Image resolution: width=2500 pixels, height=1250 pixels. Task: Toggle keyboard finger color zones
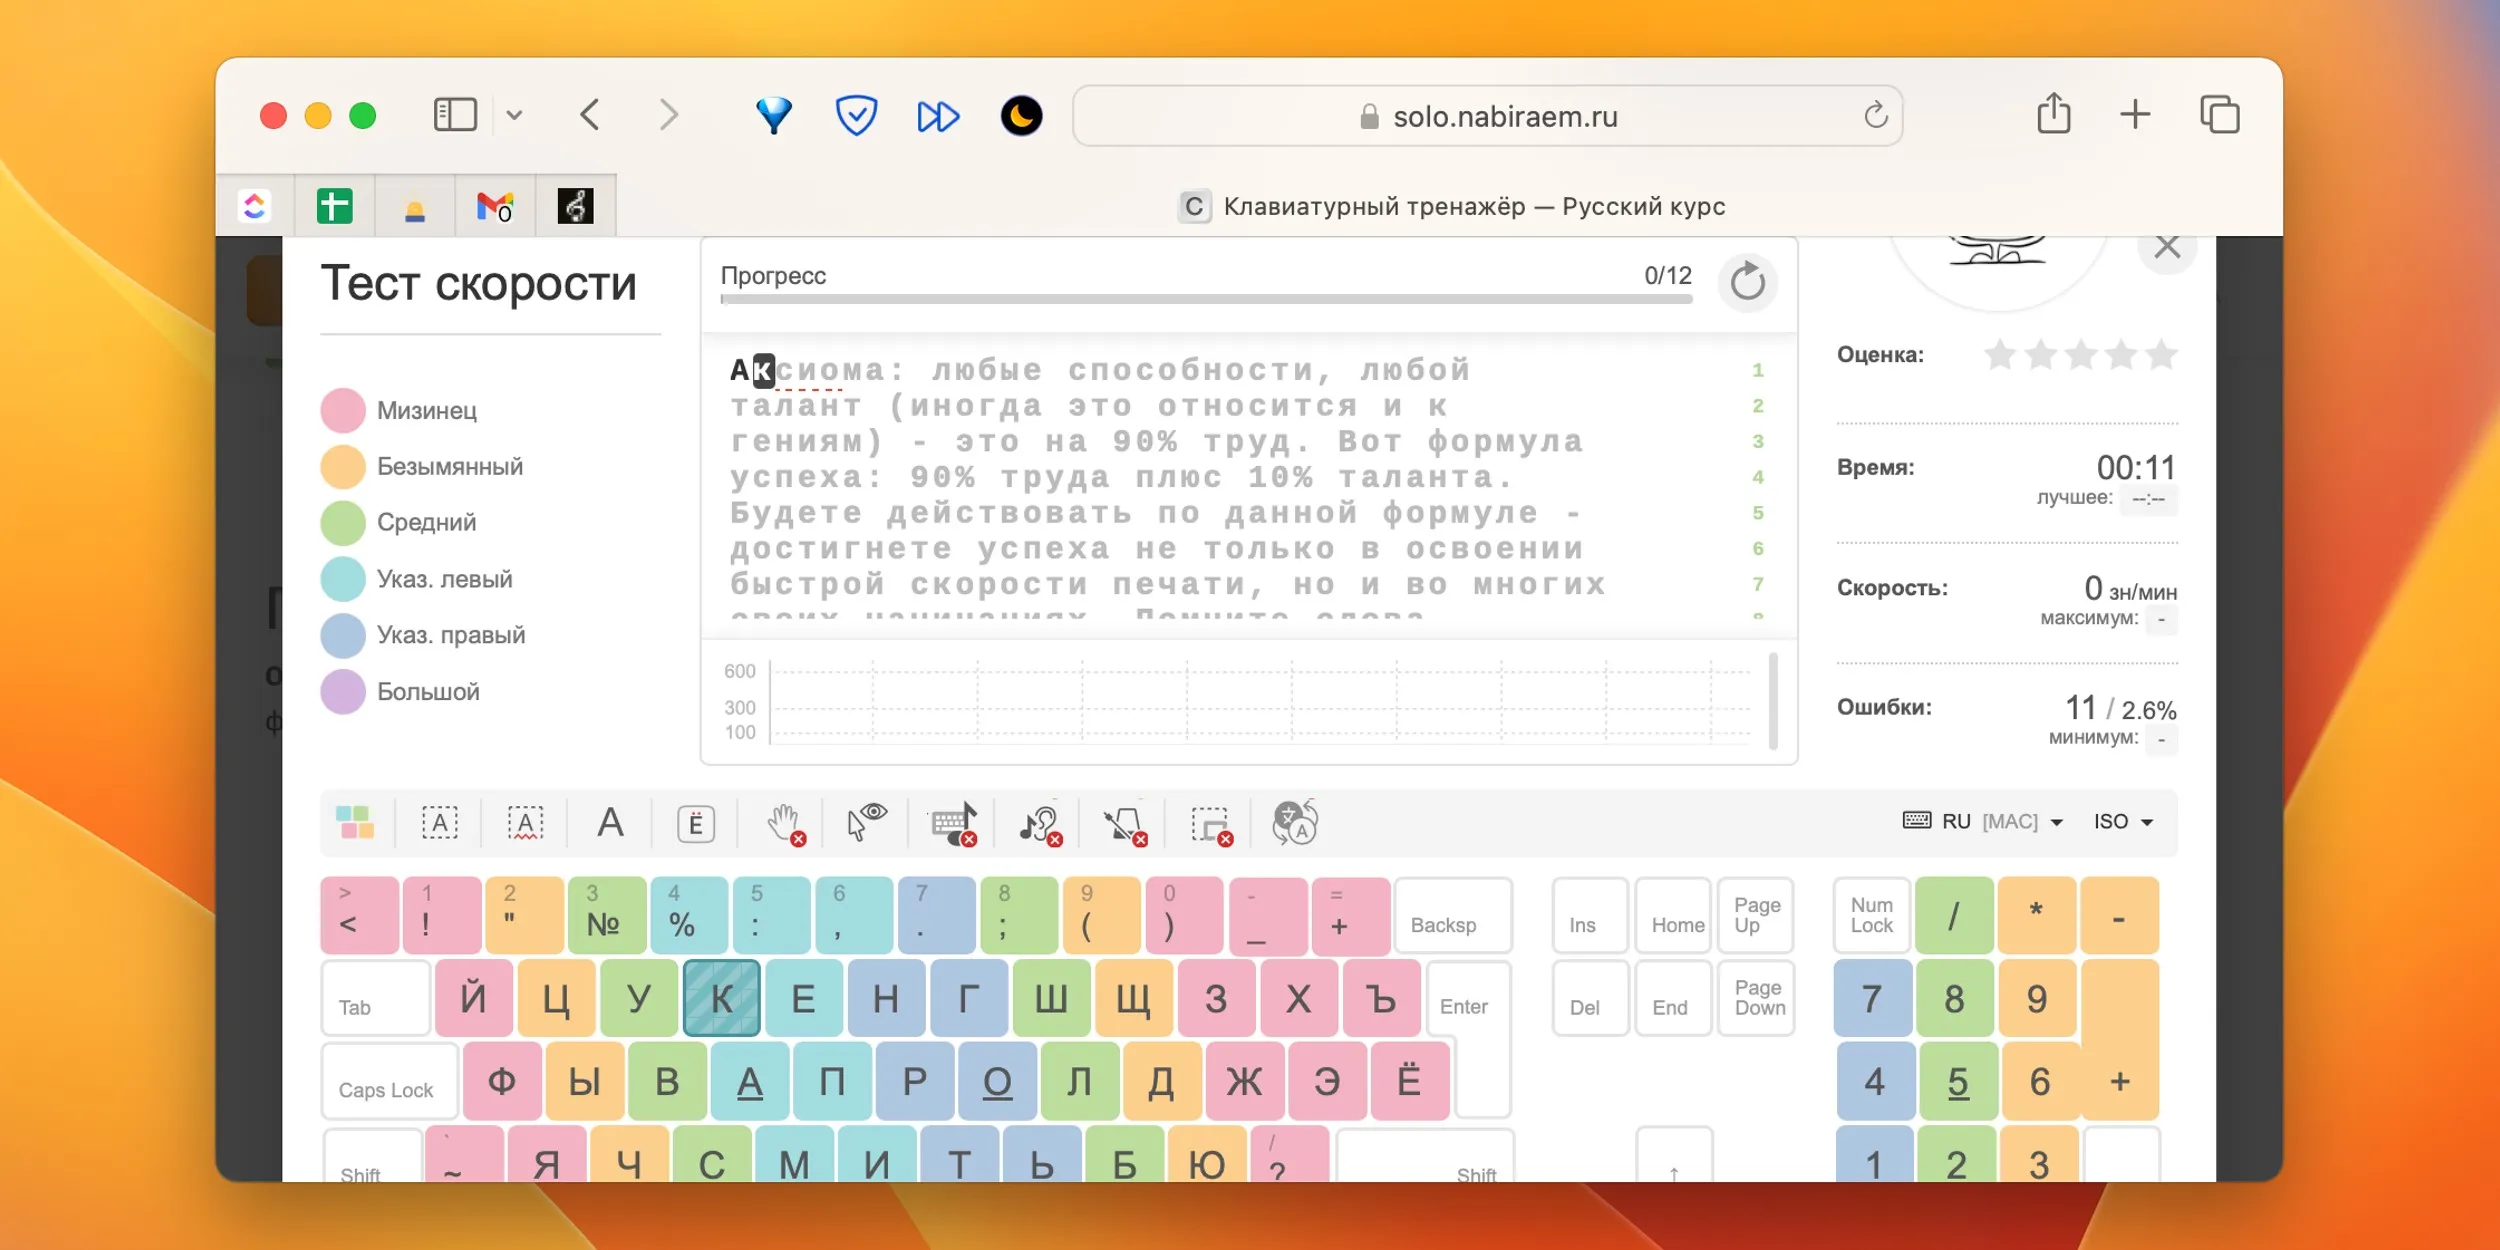tap(355, 823)
